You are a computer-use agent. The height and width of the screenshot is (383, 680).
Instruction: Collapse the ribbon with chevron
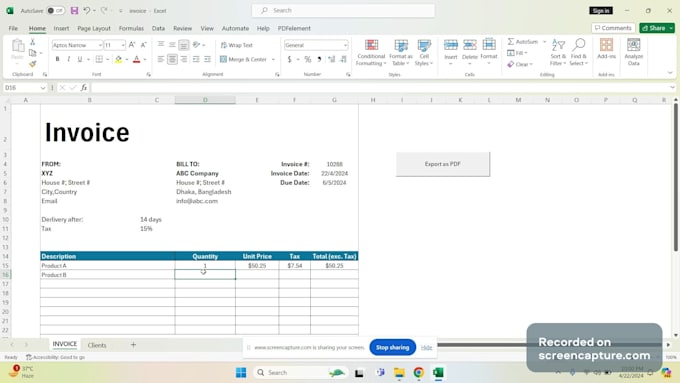670,73
